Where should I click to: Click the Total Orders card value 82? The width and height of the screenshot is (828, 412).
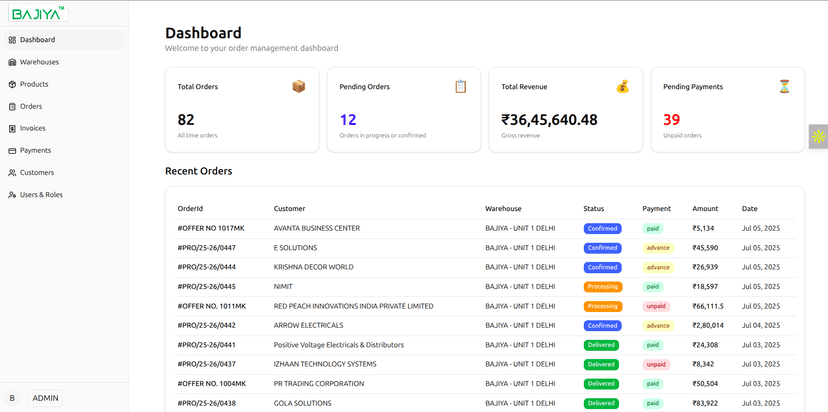(x=186, y=120)
